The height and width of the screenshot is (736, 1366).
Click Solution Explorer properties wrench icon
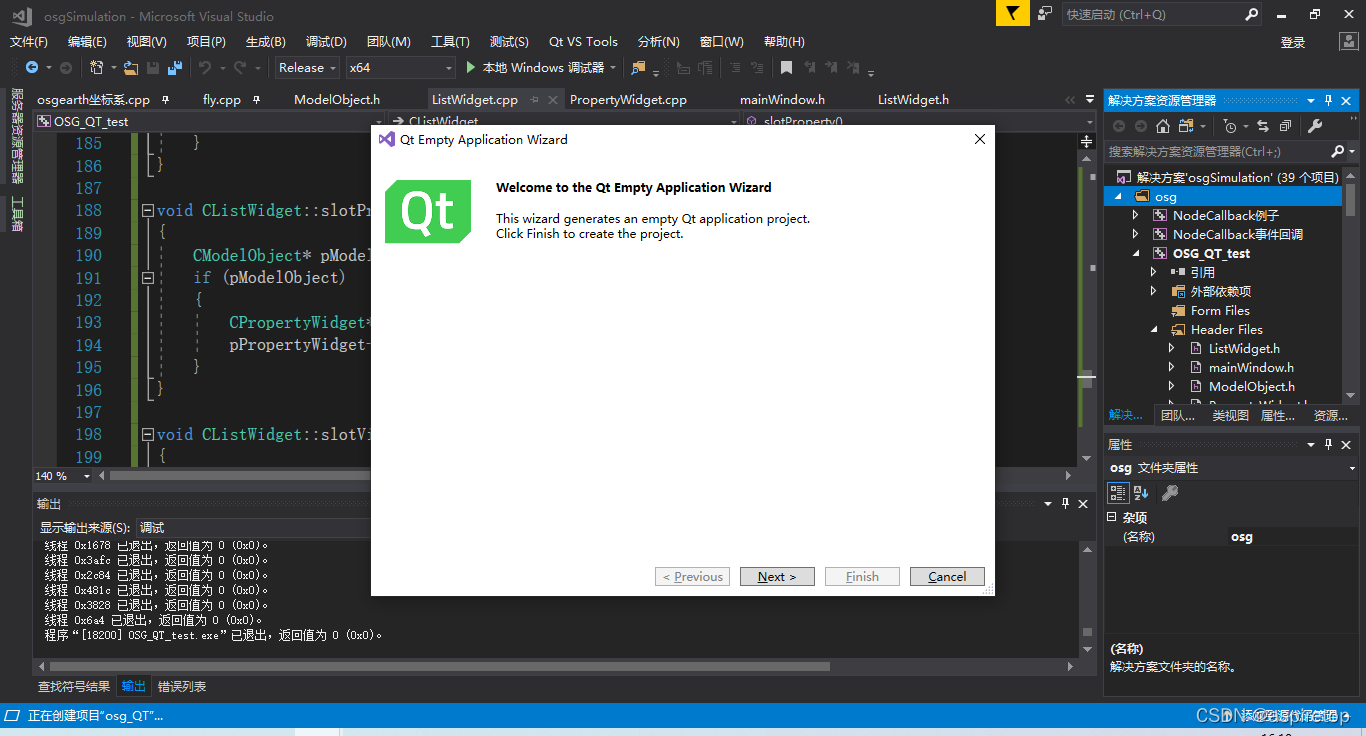click(x=1315, y=126)
